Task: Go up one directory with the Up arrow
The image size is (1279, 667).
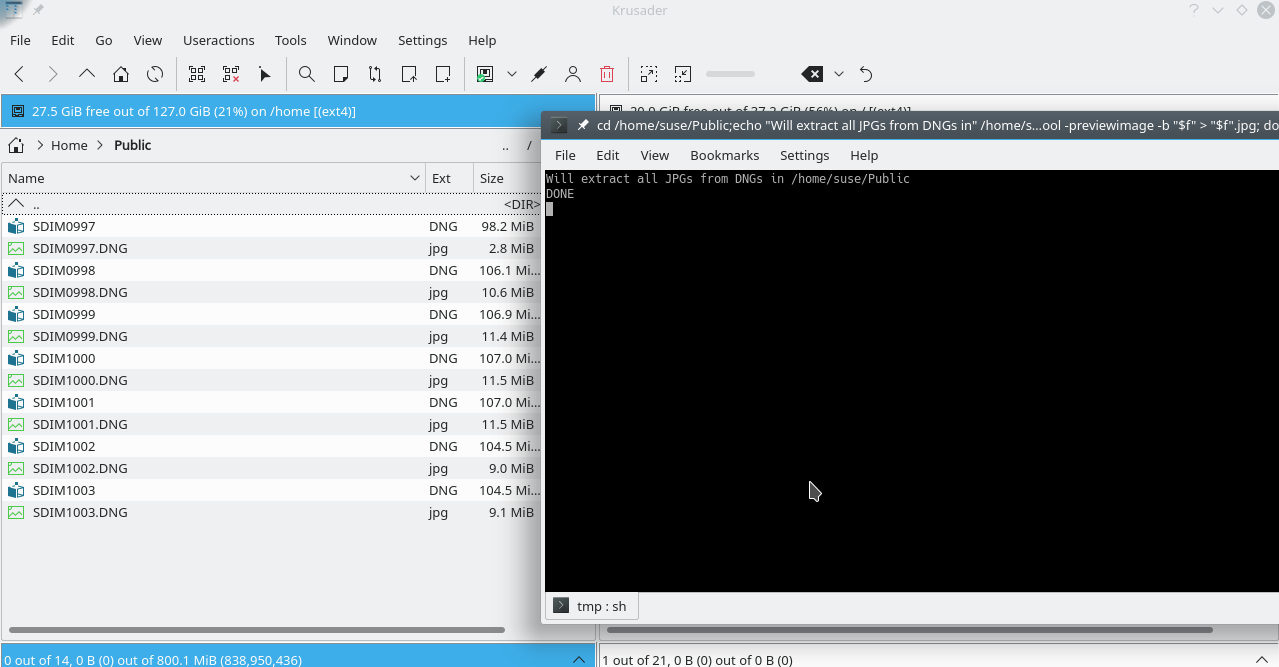Action: 87,74
